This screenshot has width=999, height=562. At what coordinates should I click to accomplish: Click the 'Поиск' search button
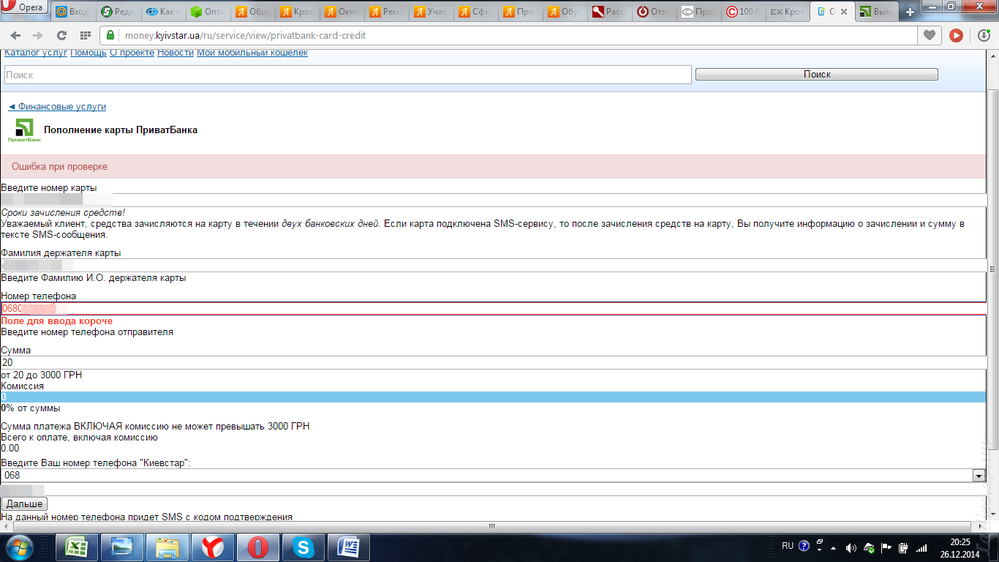point(817,75)
